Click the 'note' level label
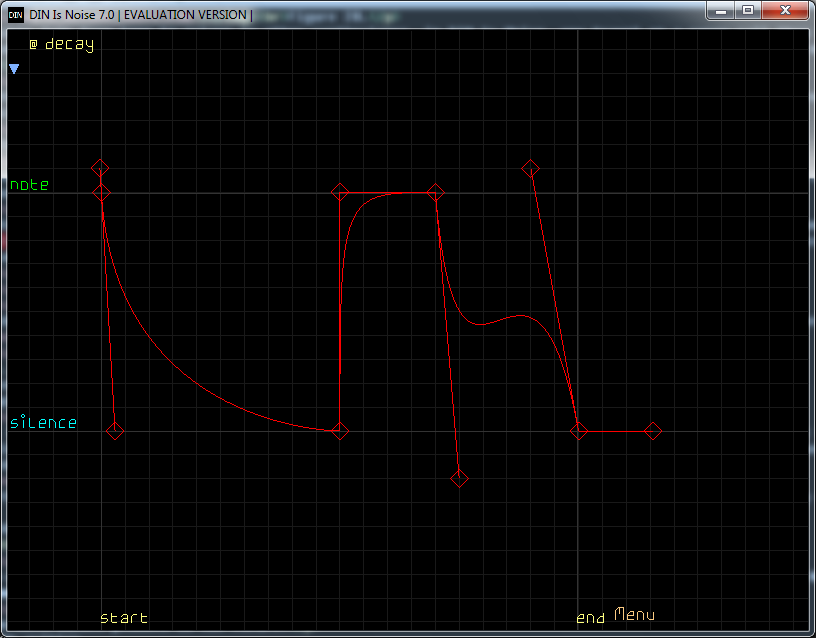816x638 pixels. click(29, 185)
